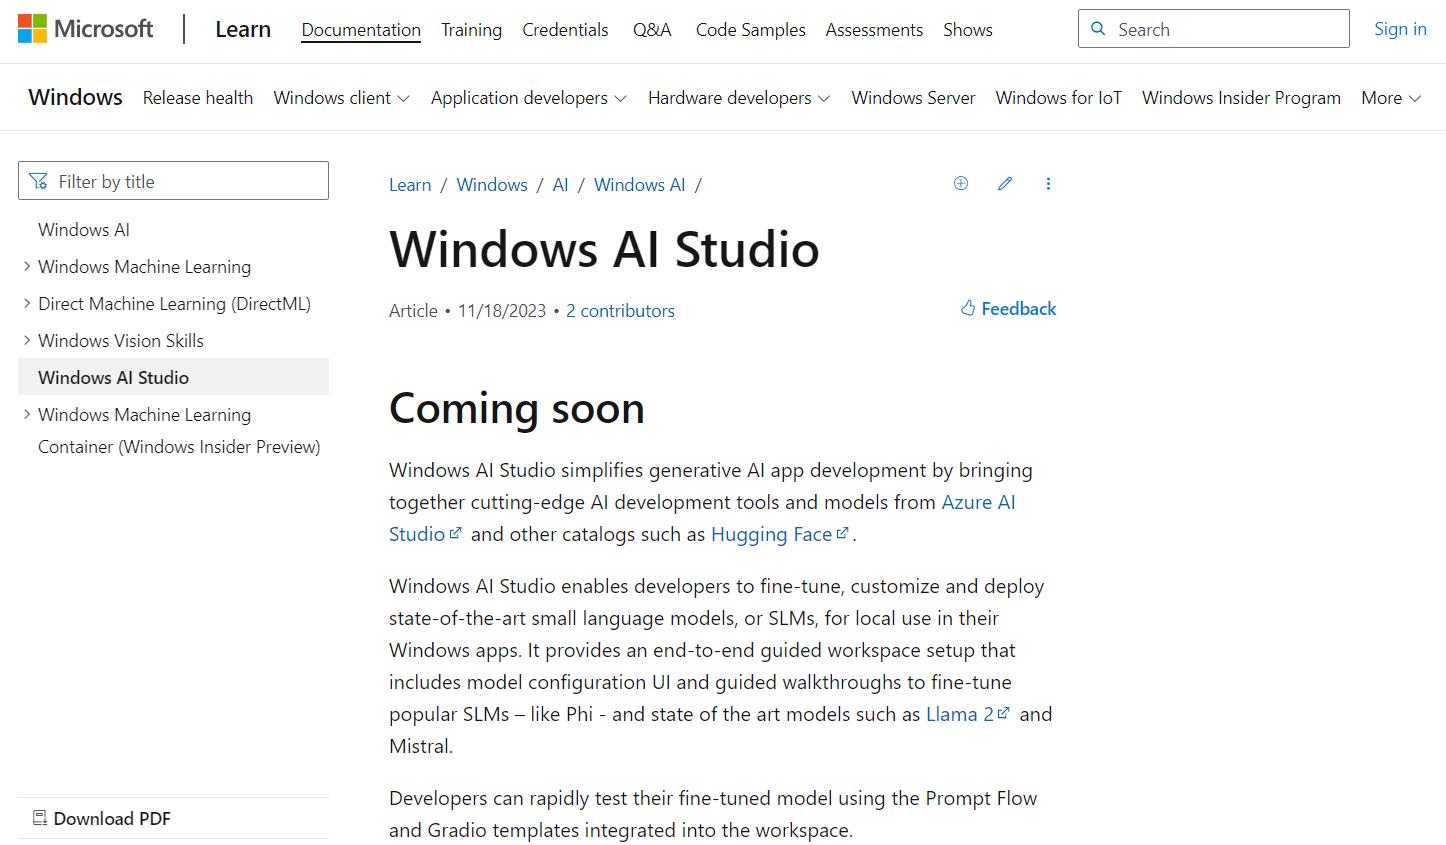The height and width of the screenshot is (845, 1446).
Task: Switch to the Documentation tab
Action: pyautogui.click(x=361, y=30)
